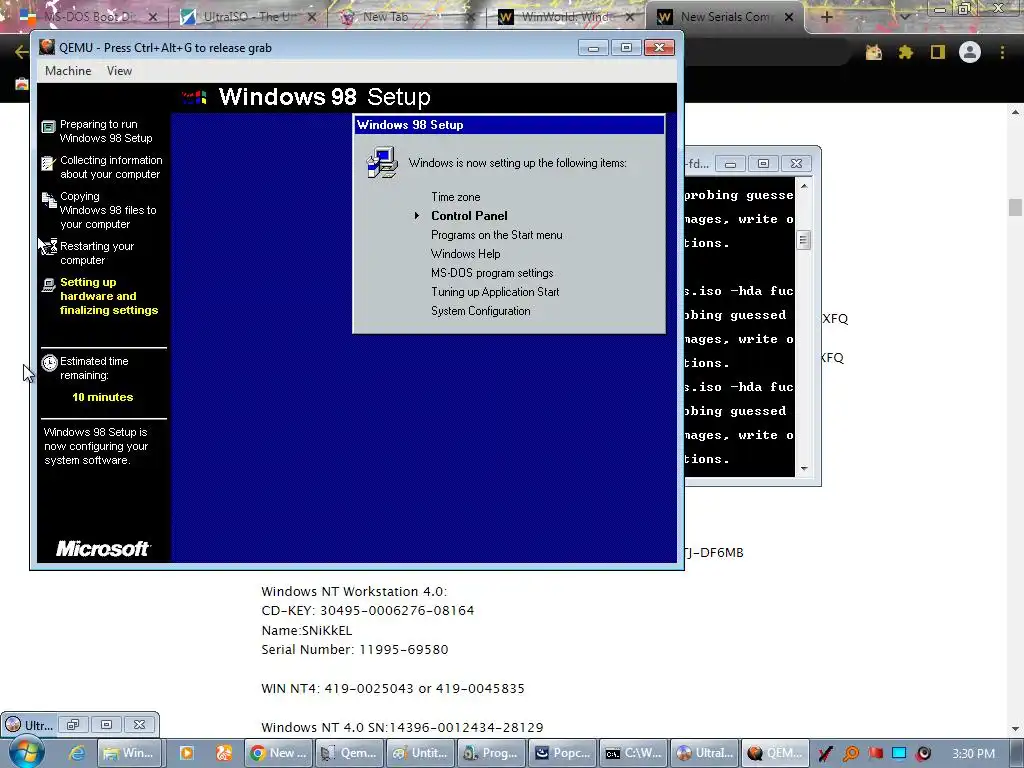Click the Restarting your computer step icon
This screenshot has width=1024, height=768.
click(48, 247)
